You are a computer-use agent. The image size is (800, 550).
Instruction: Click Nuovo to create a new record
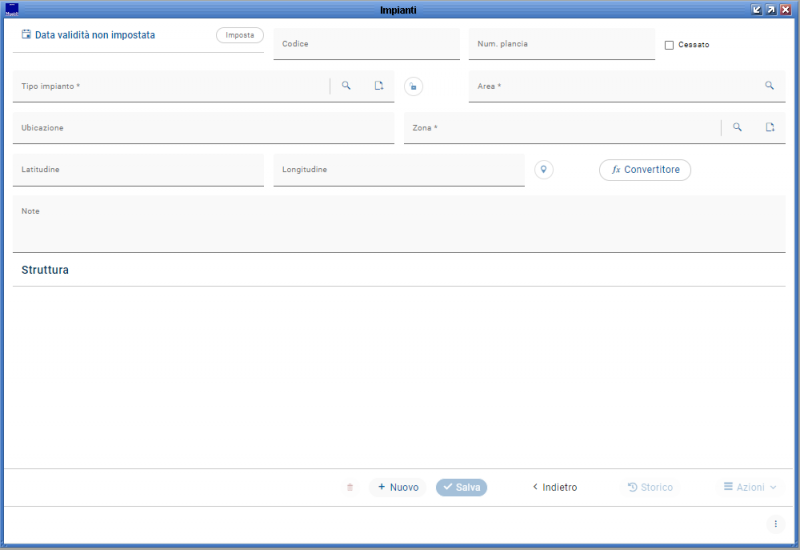pos(398,488)
